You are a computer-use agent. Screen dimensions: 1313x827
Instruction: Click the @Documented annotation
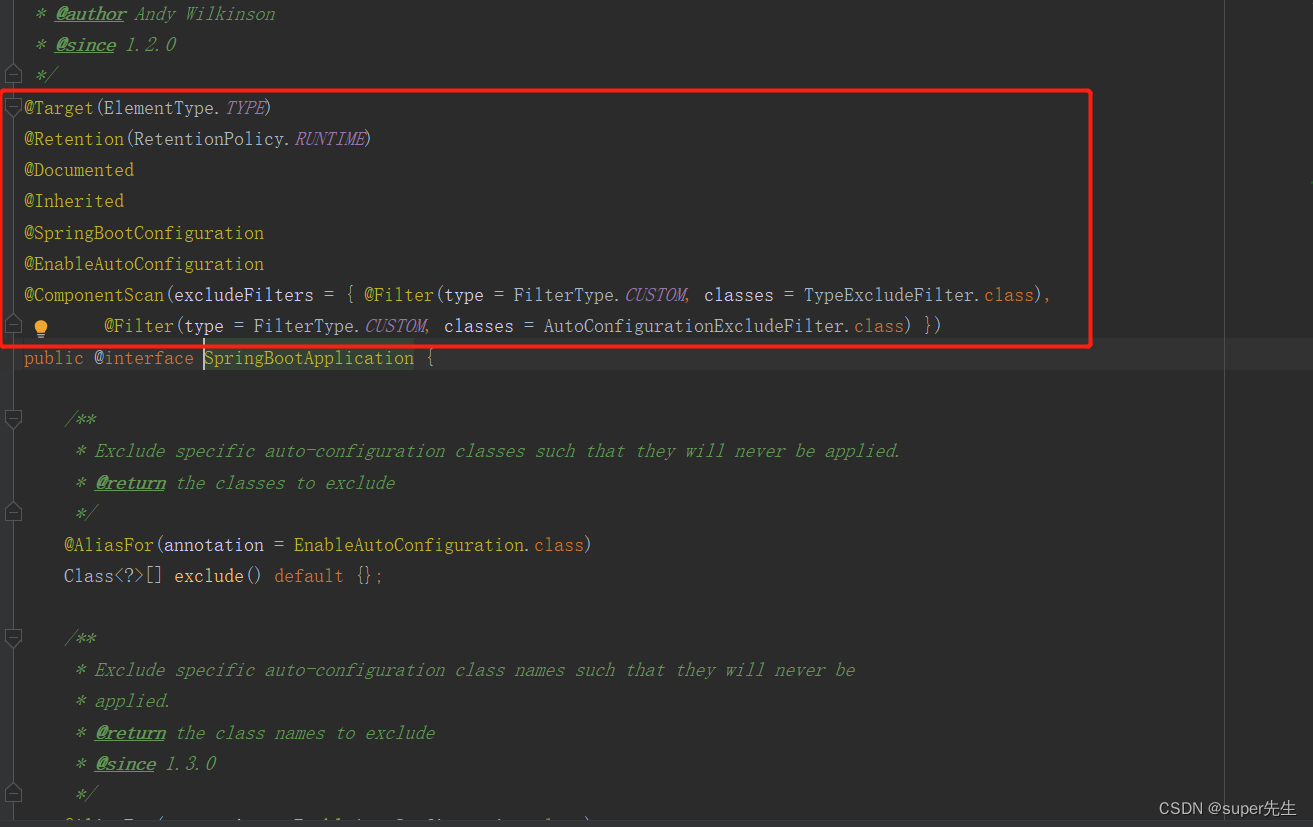[79, 170]
